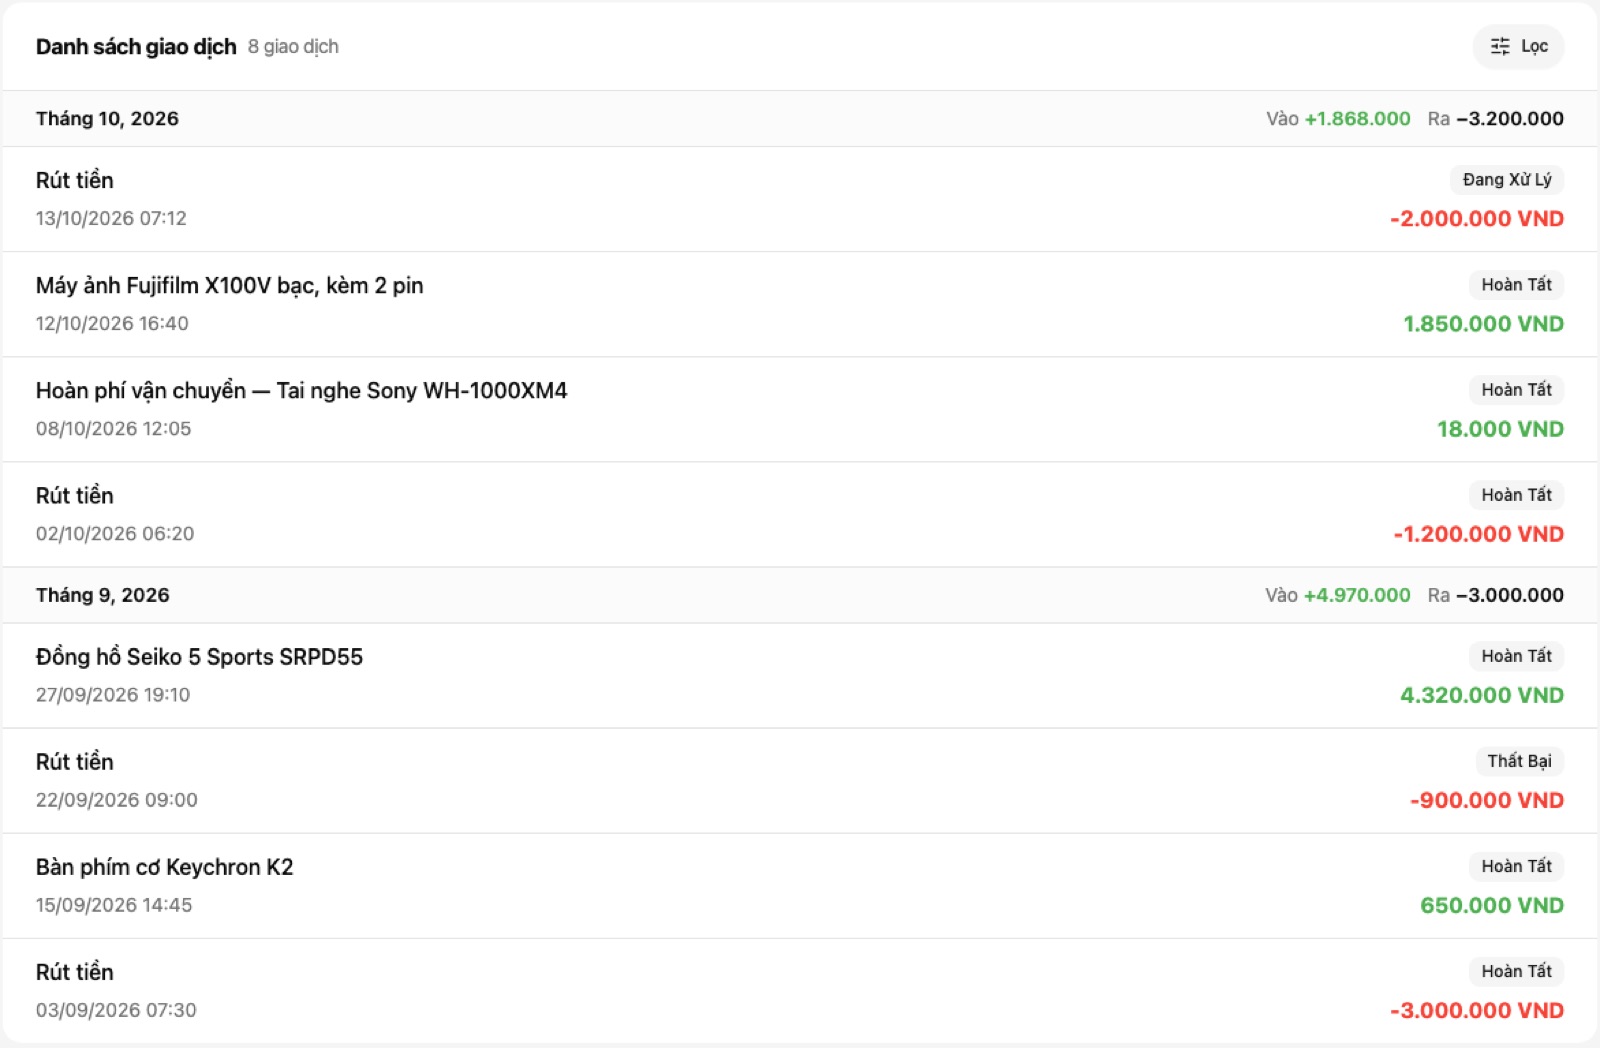Click 'Hoàn Tất' badge on Keychron row
The image size is (1600, 1048).
[x=1516, y=866]
